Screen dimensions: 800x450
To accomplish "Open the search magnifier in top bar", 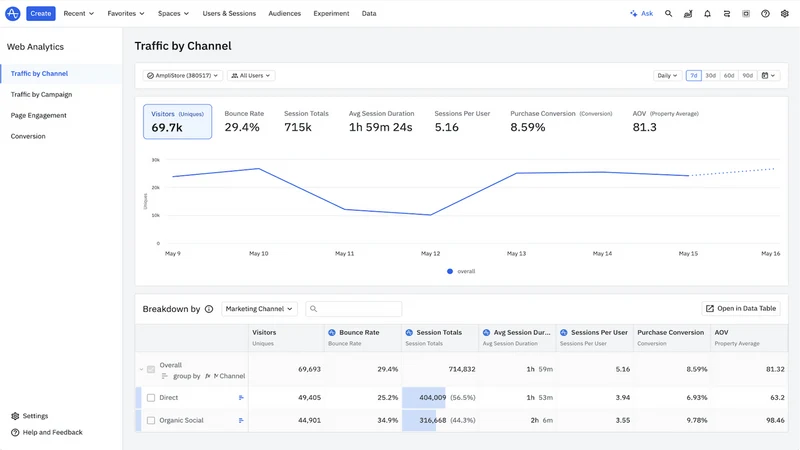I will click(x=668, y=14).
